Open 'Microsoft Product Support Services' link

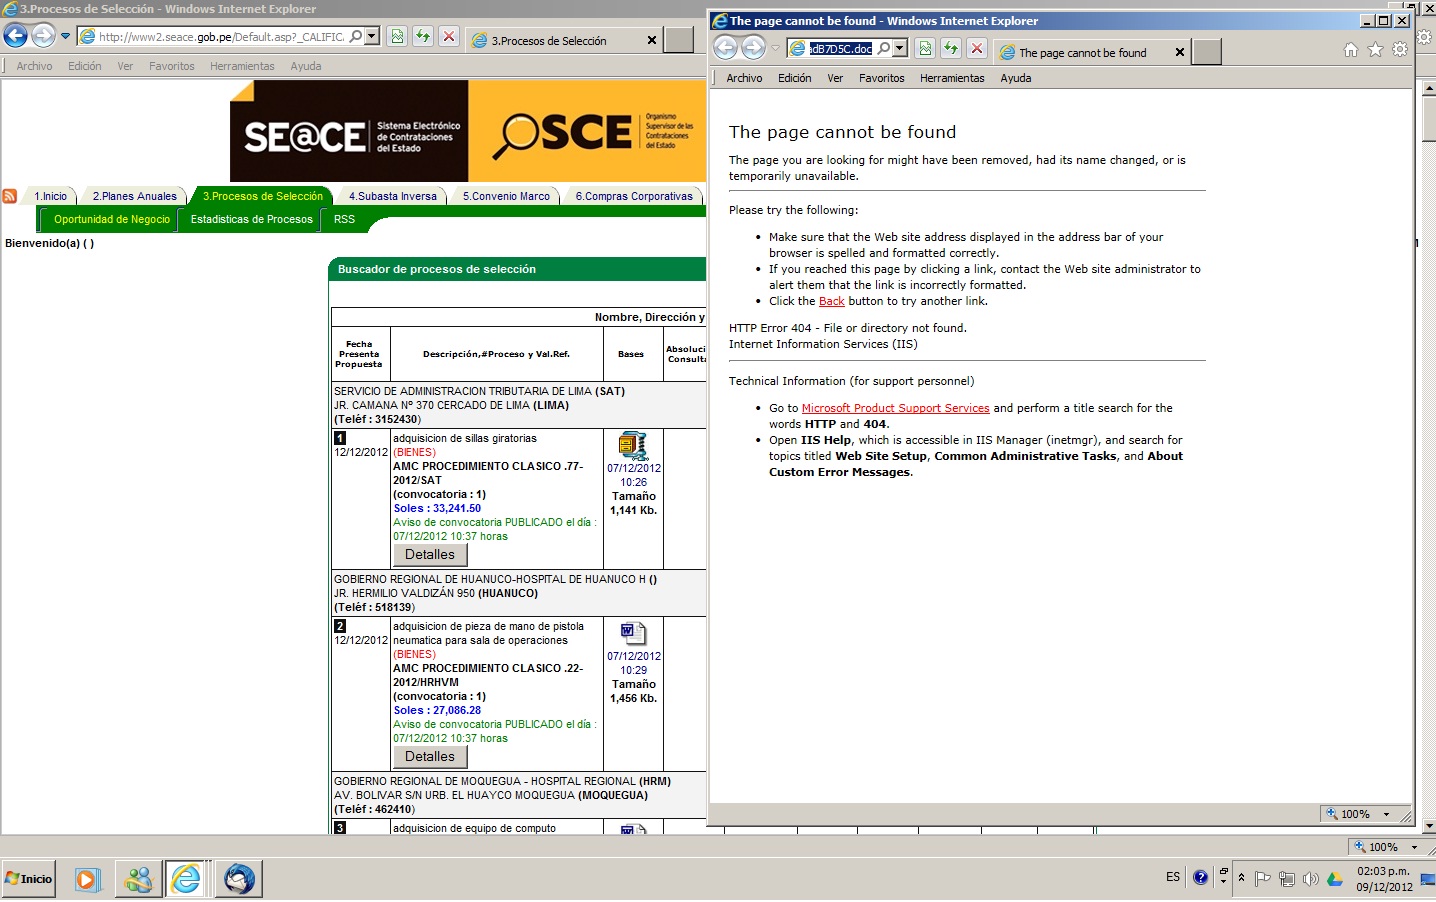(x=895, y=408)
